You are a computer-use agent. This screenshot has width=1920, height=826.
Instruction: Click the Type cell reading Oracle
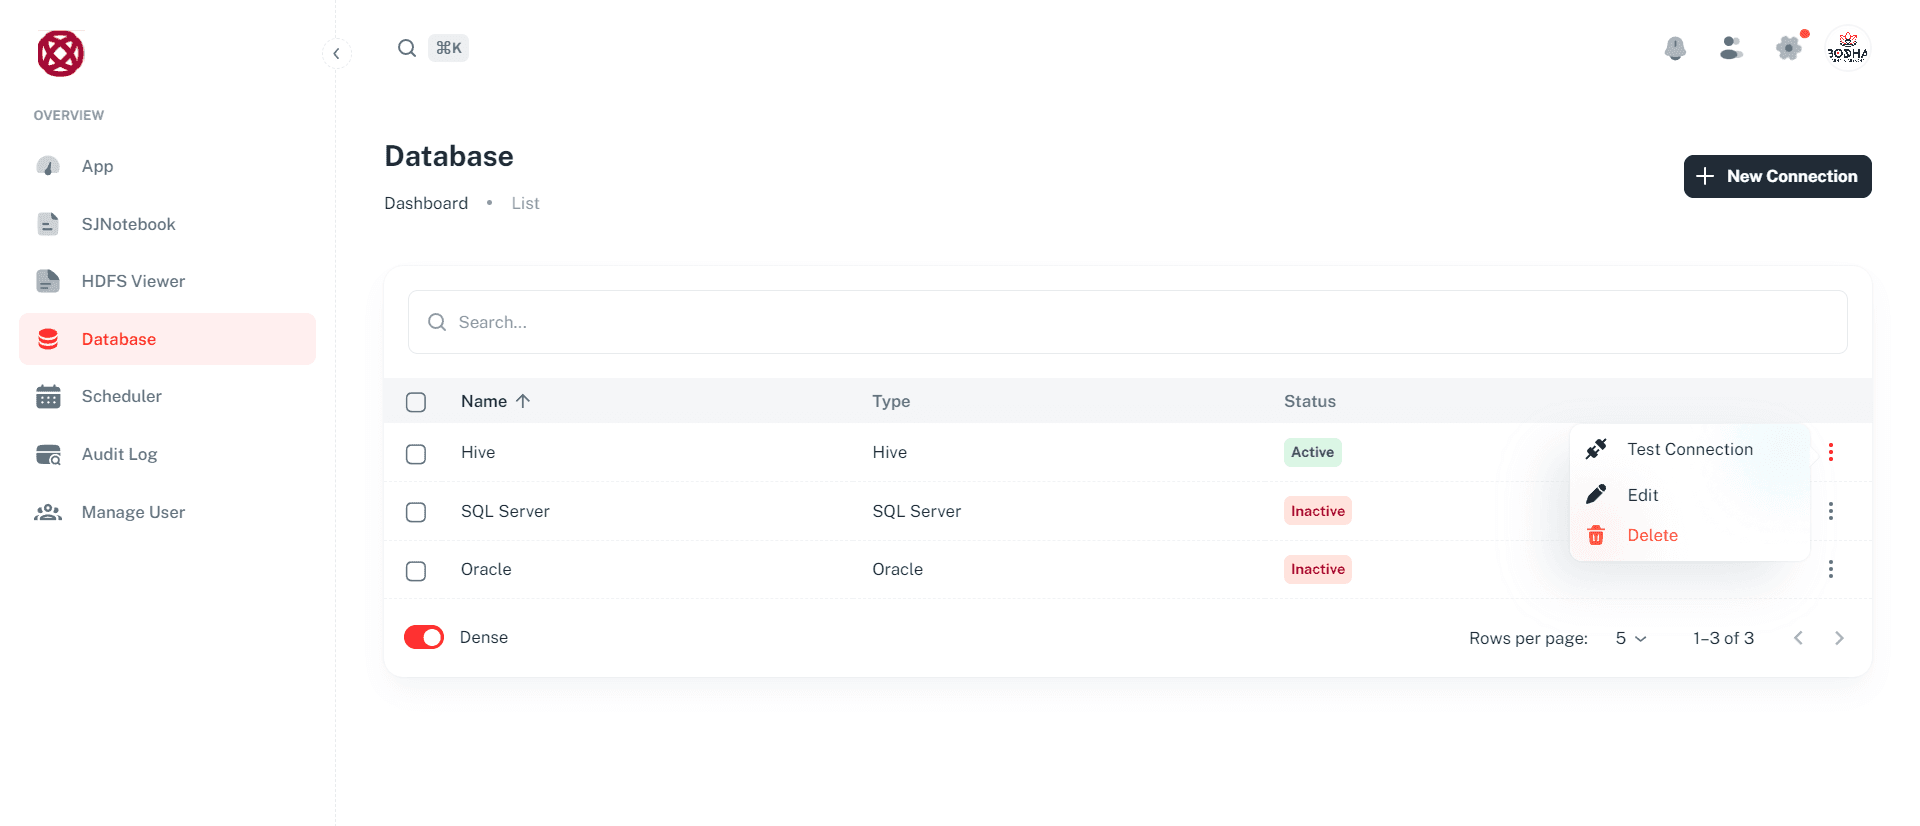click(x=897, y=569)
